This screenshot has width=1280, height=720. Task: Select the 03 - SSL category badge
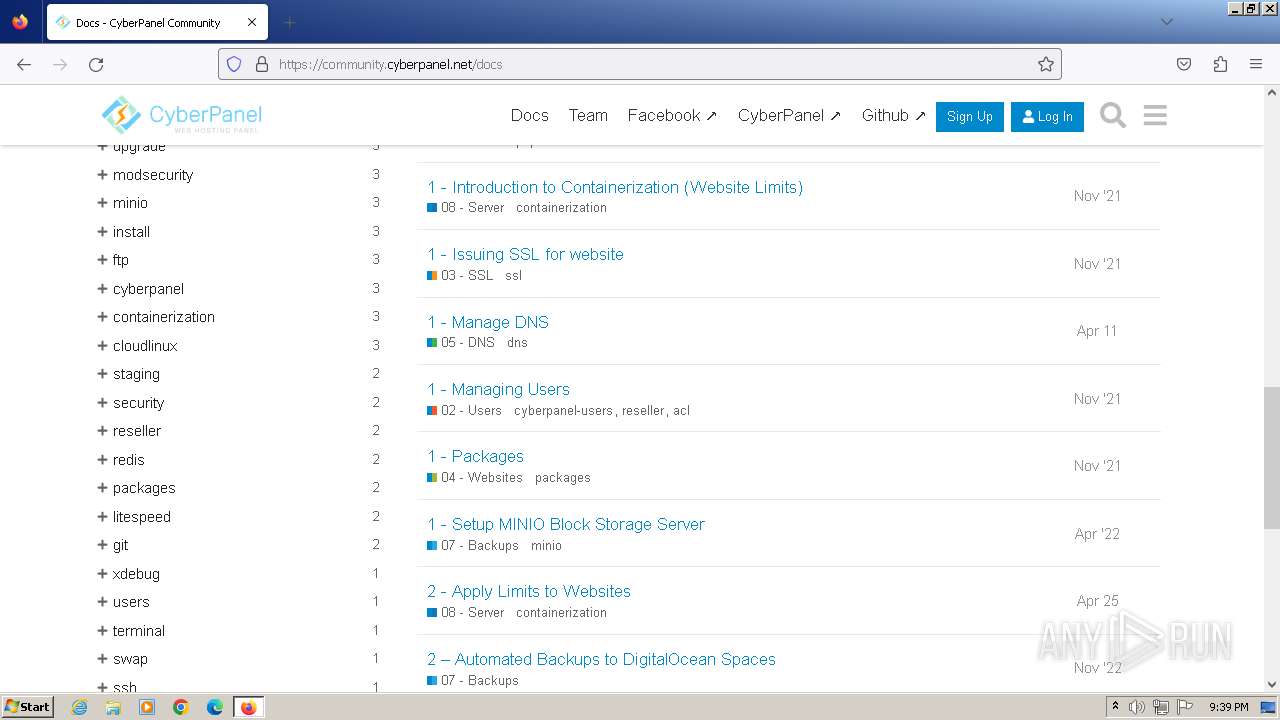pos(460,275)
